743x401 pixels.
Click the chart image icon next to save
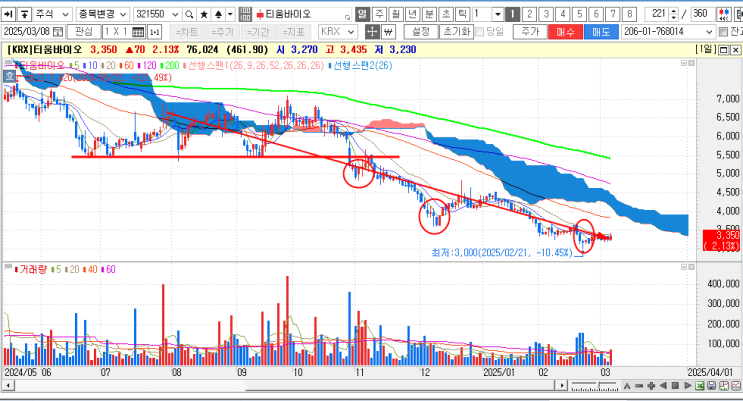coord(724,386)
